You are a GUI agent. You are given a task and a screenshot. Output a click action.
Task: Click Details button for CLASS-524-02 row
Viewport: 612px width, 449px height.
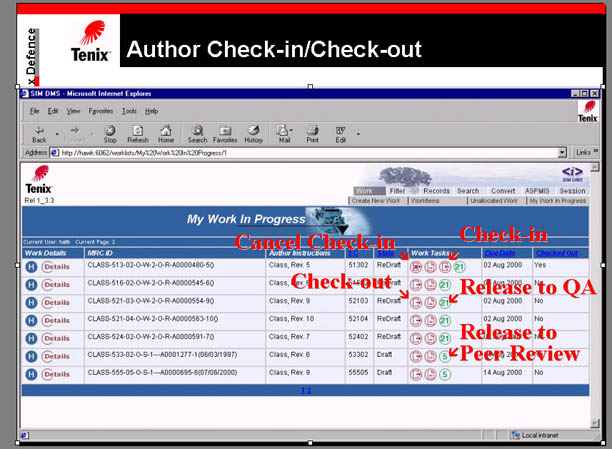click(56, 339)
